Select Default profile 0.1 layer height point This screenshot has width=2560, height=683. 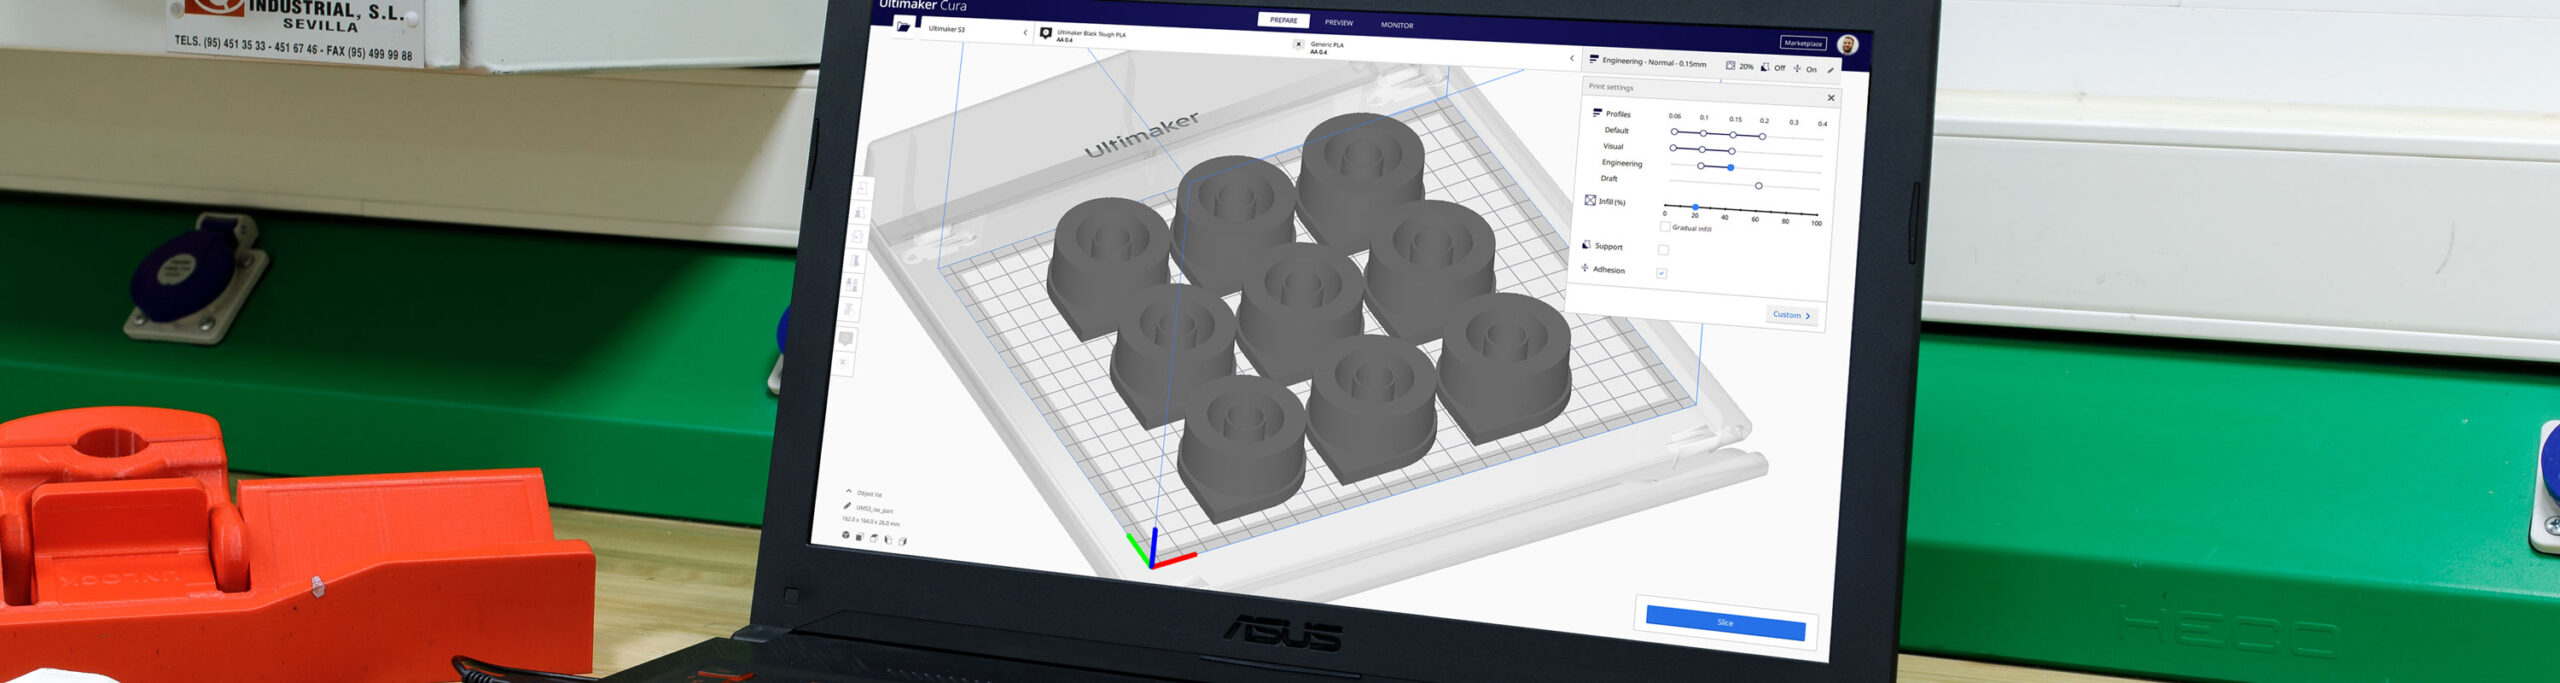point(1703,133)
